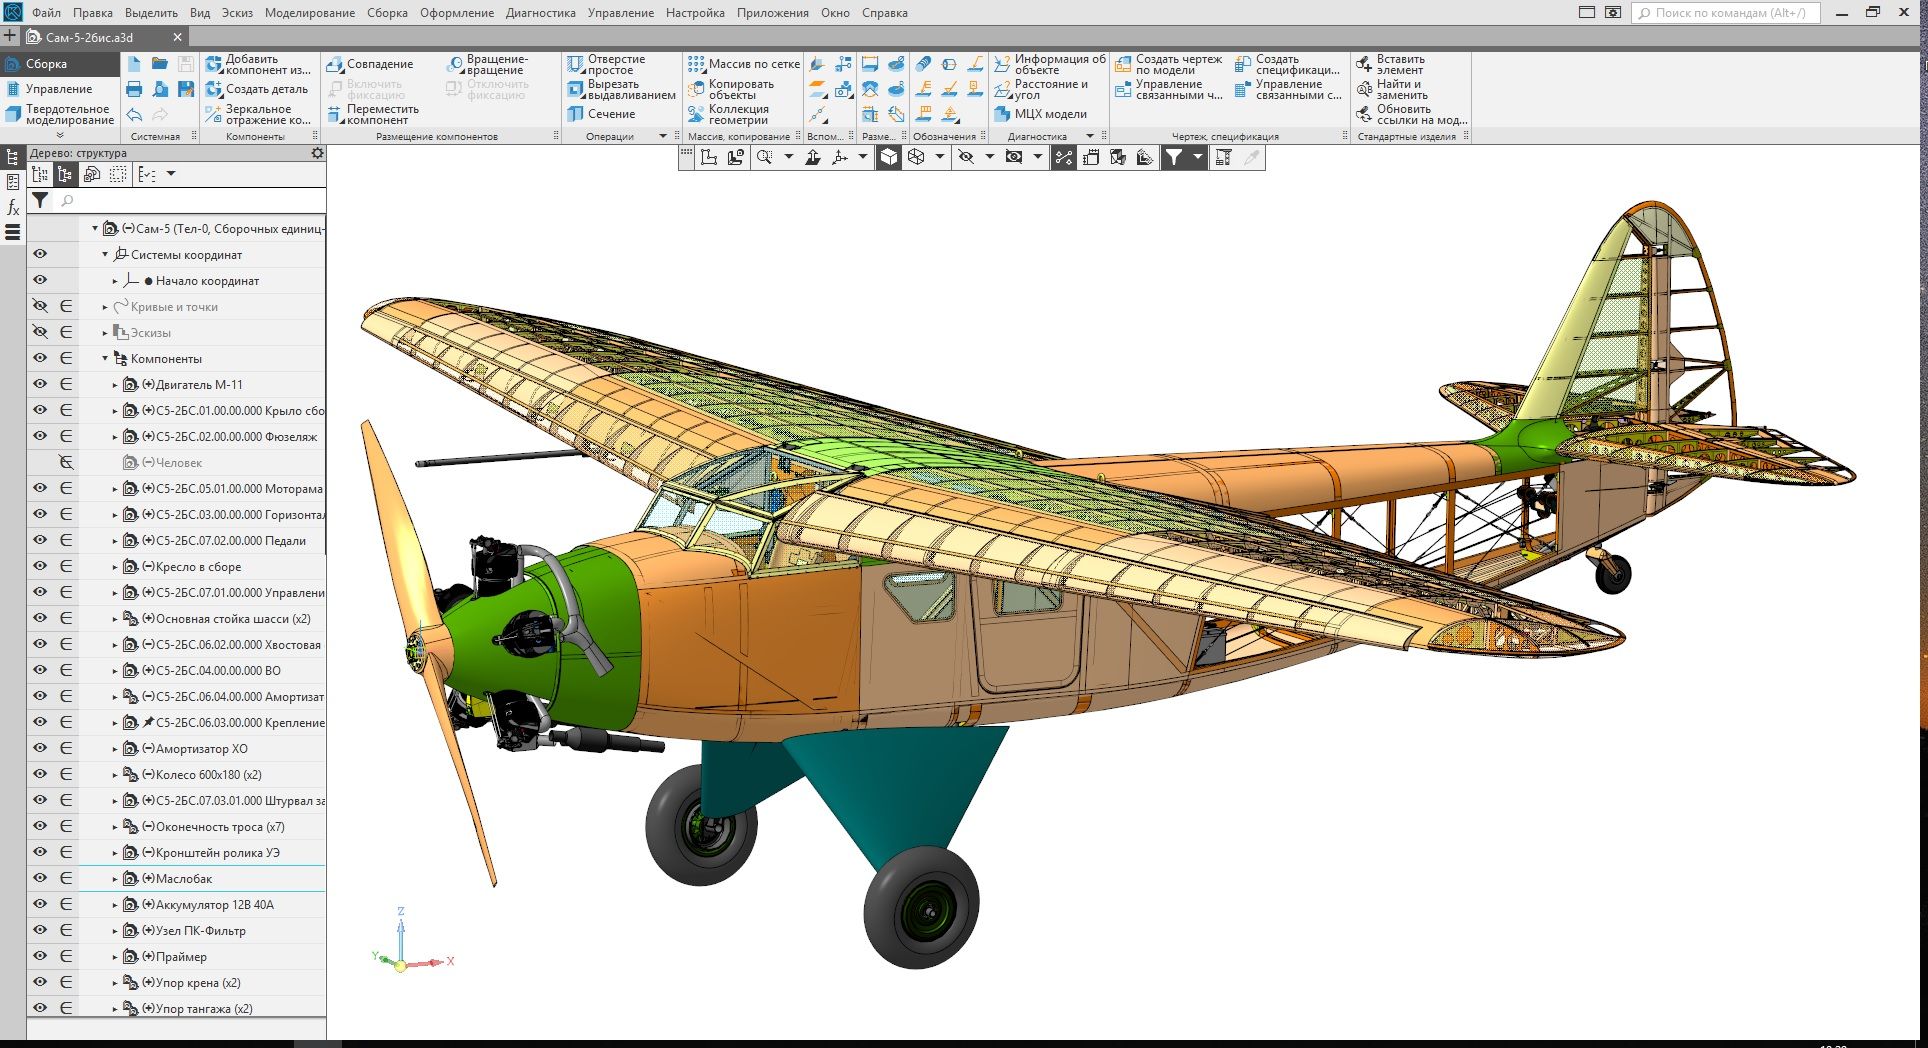
Task: Open the Моделирование menu
Action: 309,13
